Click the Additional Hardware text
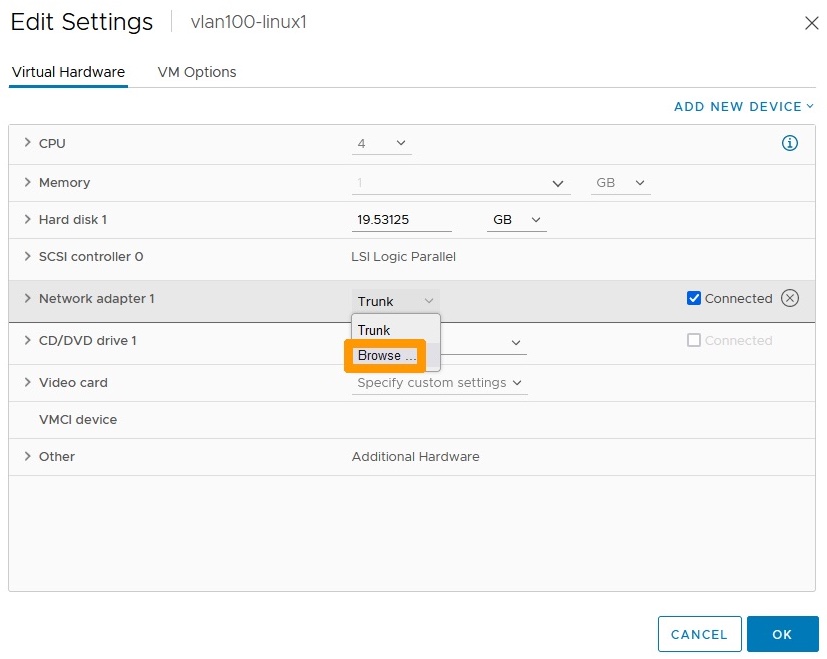This screenshot has height=659, width=827. tap(416, 456)
